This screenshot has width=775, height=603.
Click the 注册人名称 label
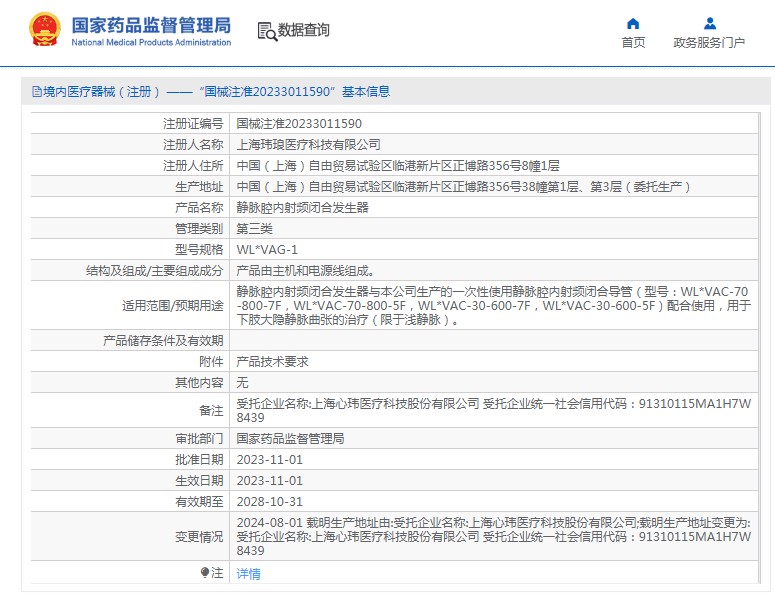[193, 144]
